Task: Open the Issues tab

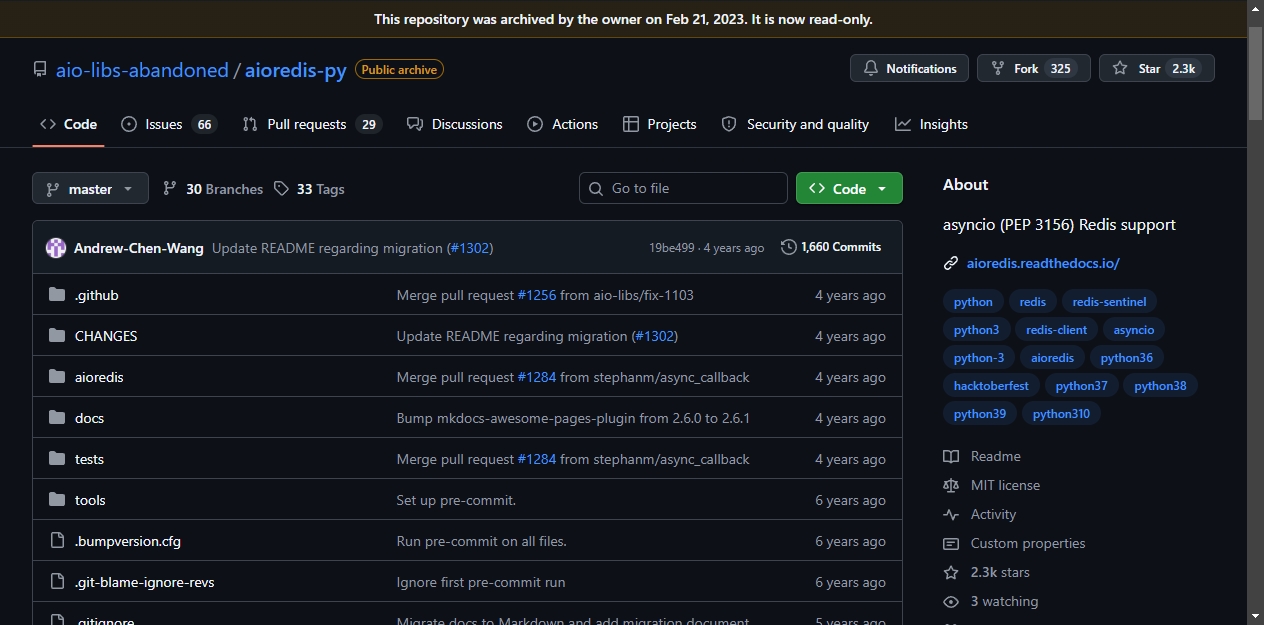Action: pos(169,124)
